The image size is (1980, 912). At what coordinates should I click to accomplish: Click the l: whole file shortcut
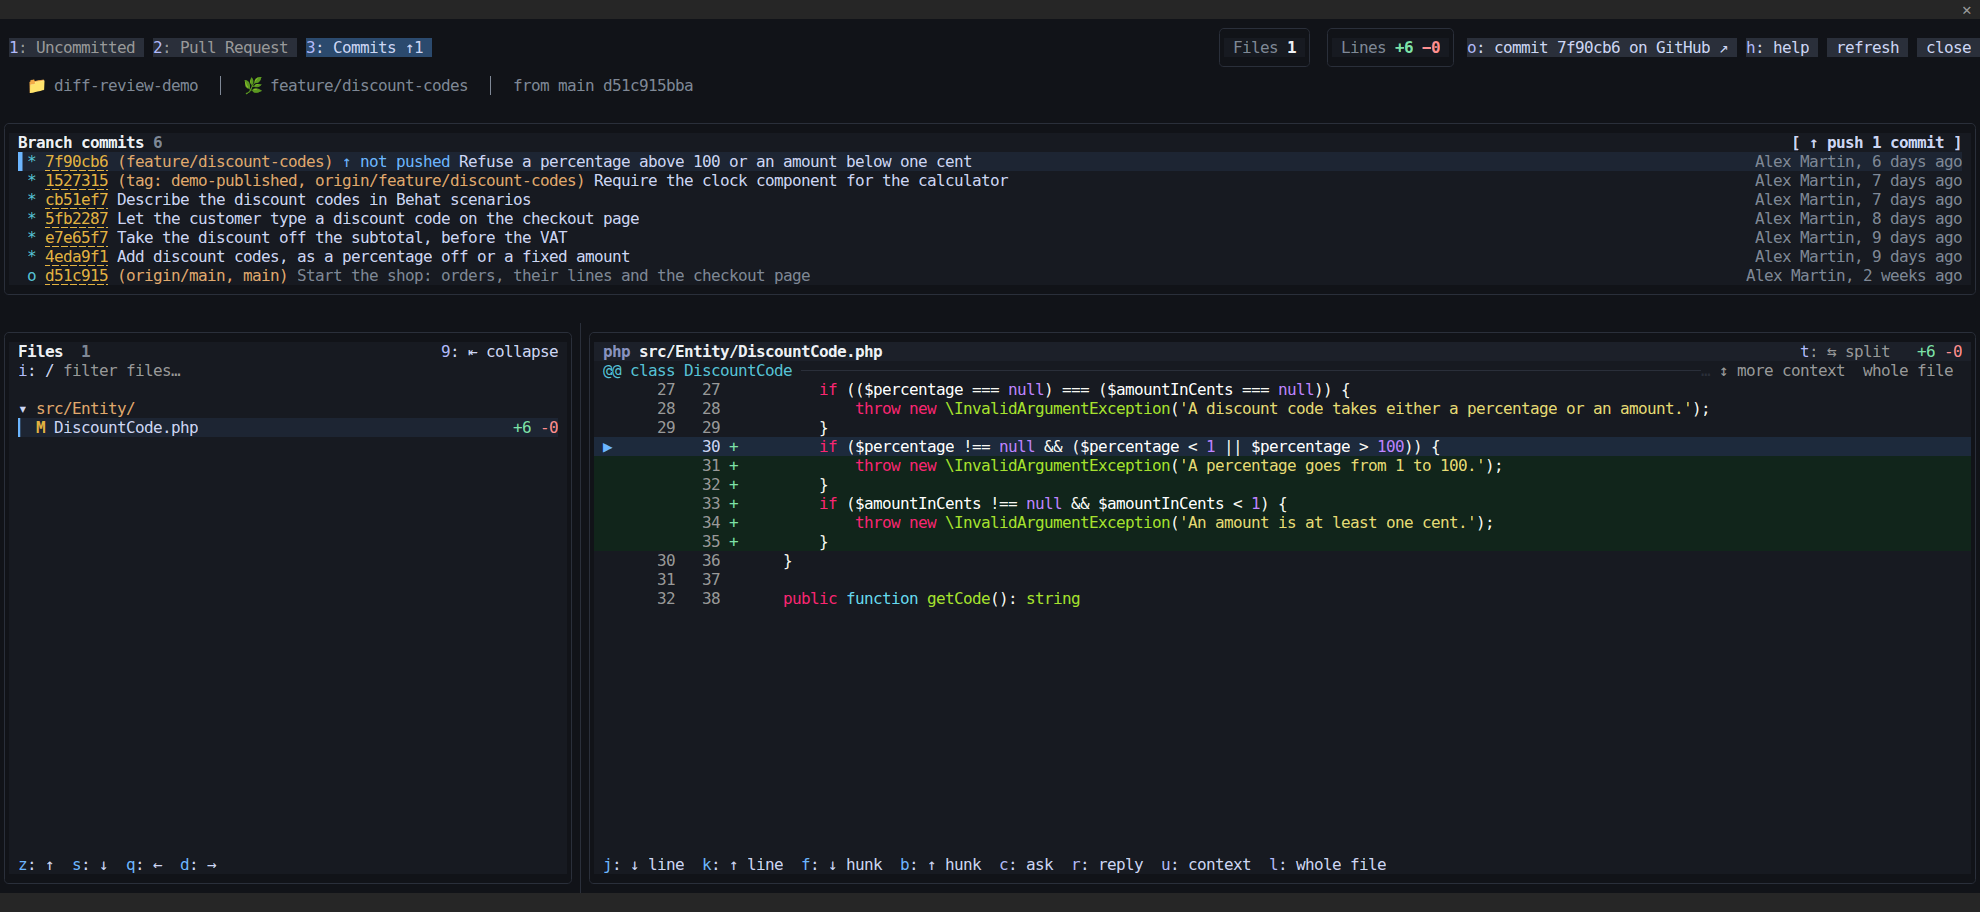coord(1328,865)
